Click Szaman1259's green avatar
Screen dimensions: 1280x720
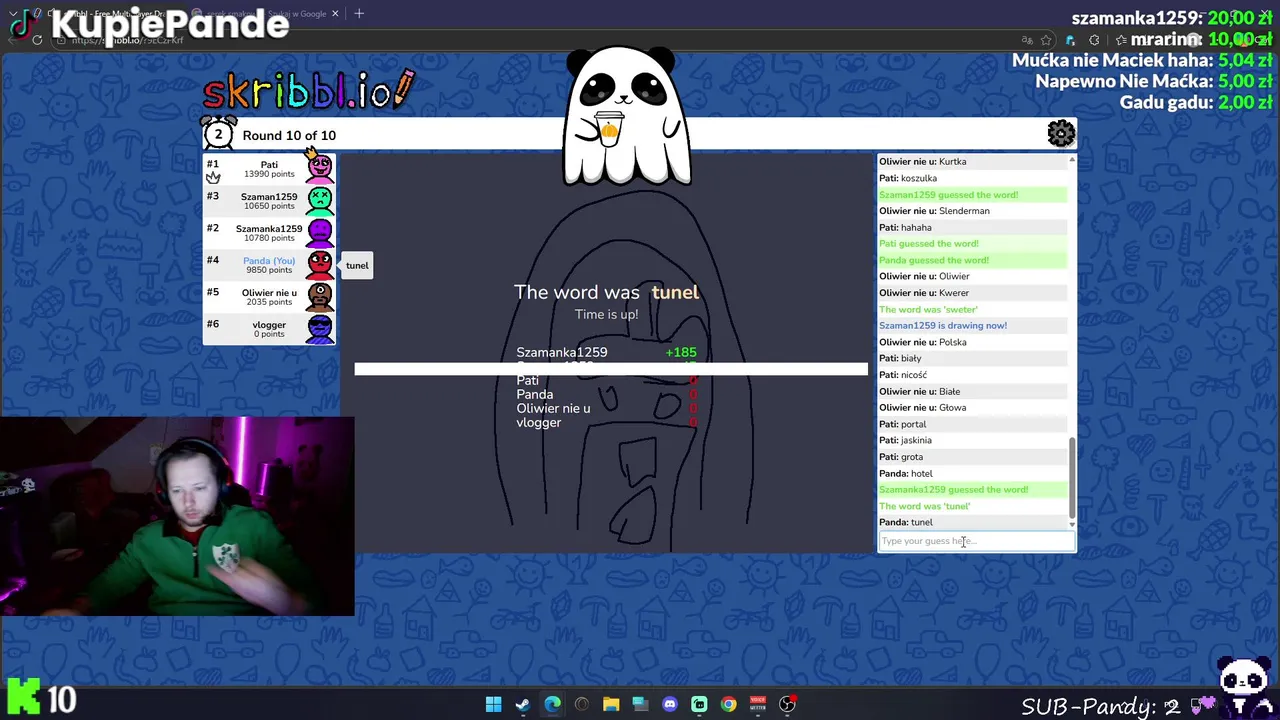[320, 200]
